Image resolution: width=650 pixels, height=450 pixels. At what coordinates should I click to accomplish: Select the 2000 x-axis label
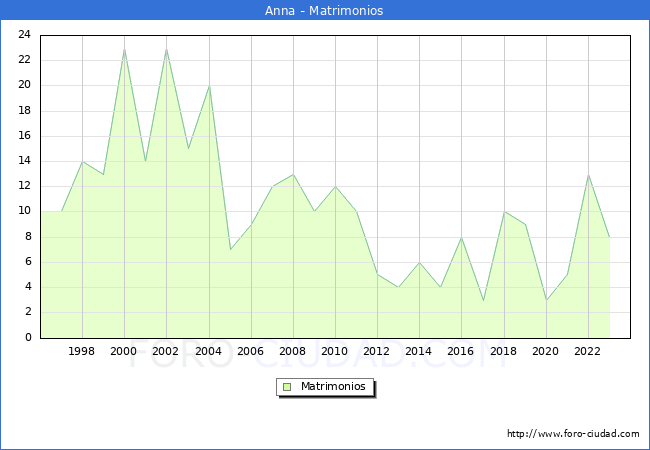tap(124, 351)
